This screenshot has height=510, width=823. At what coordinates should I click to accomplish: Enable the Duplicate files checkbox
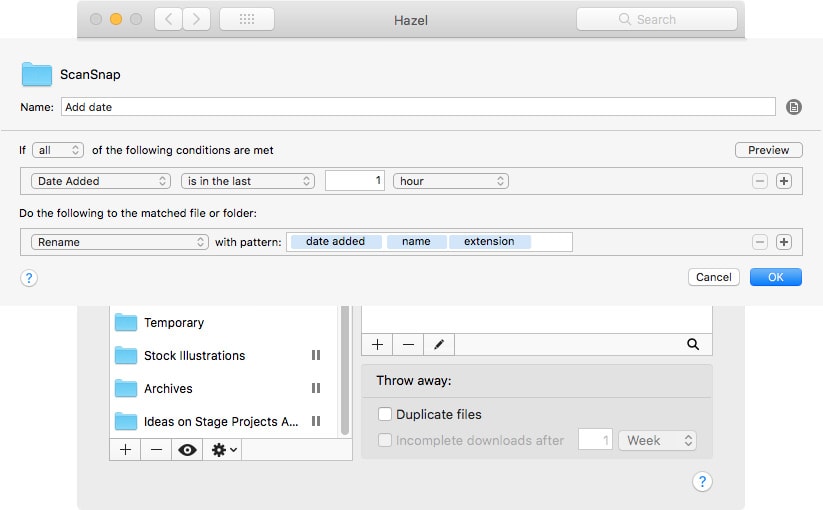[x=385, y=414]
